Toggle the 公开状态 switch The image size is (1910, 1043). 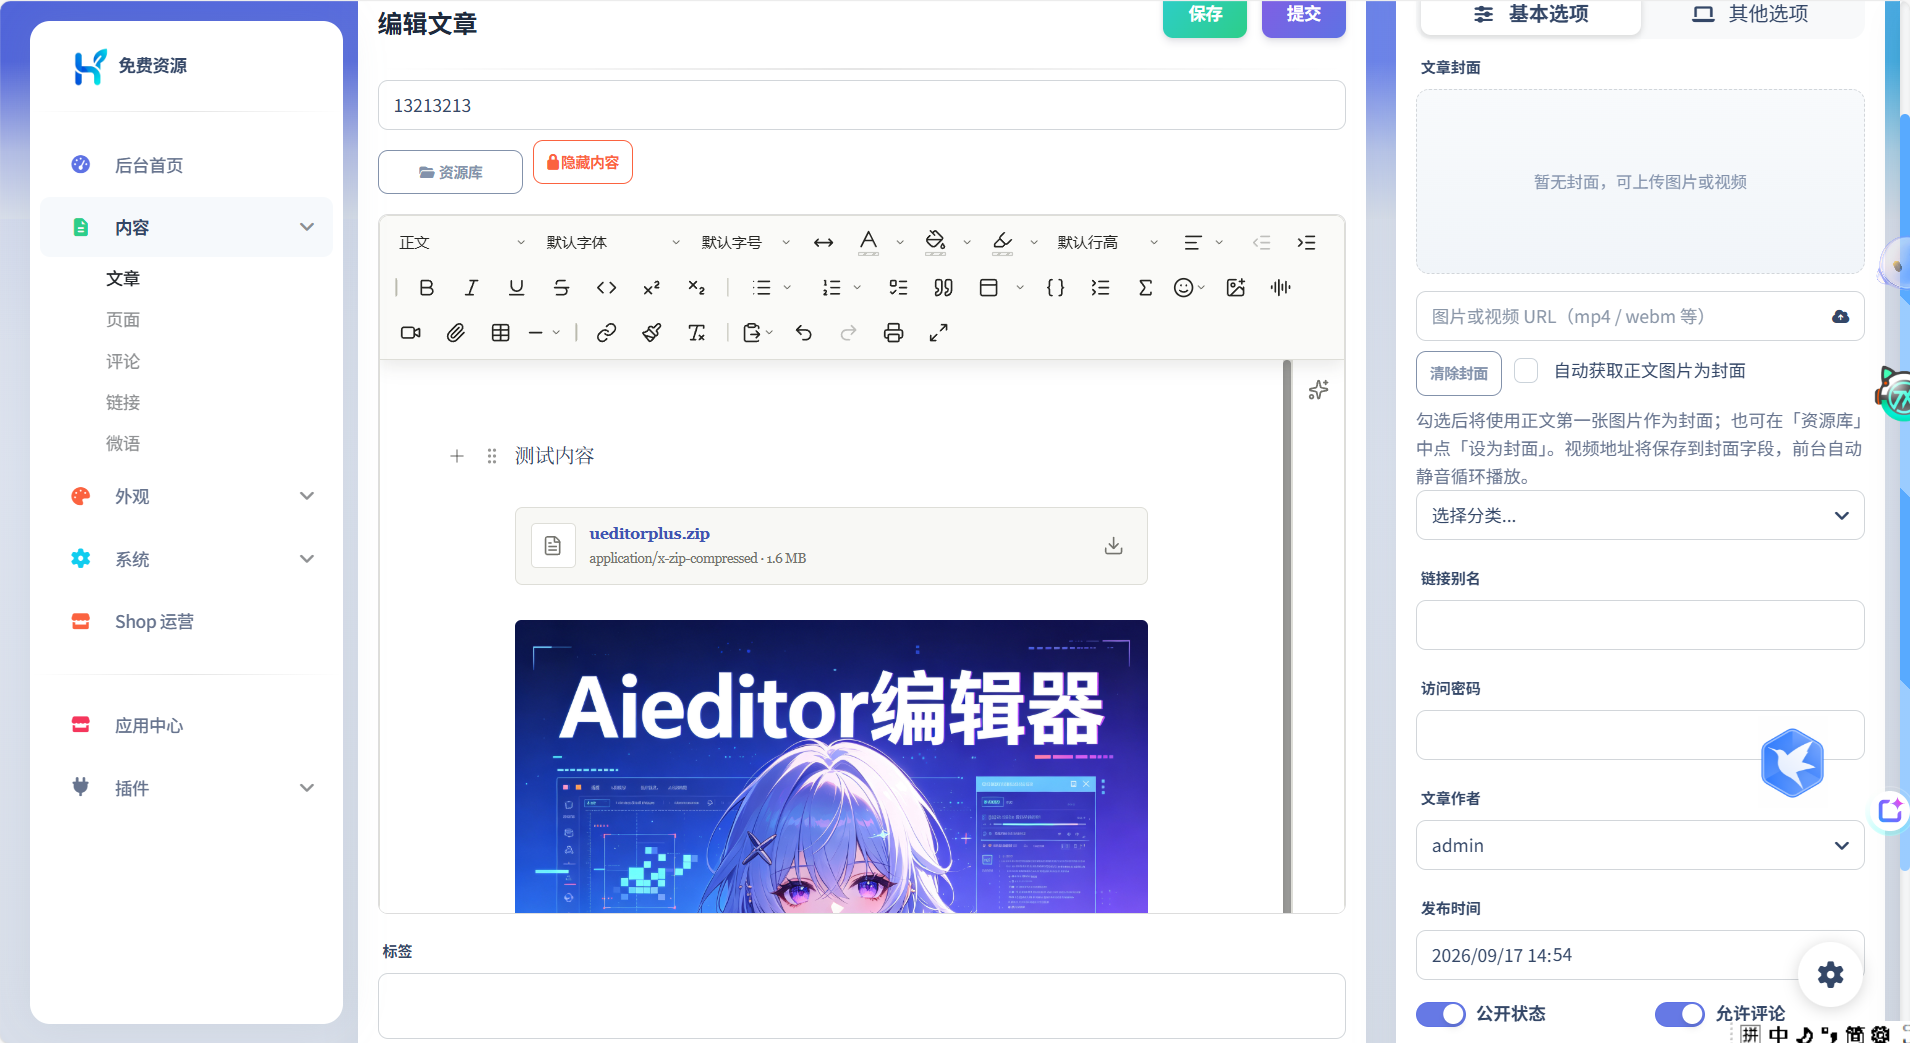point(1441,1014)
